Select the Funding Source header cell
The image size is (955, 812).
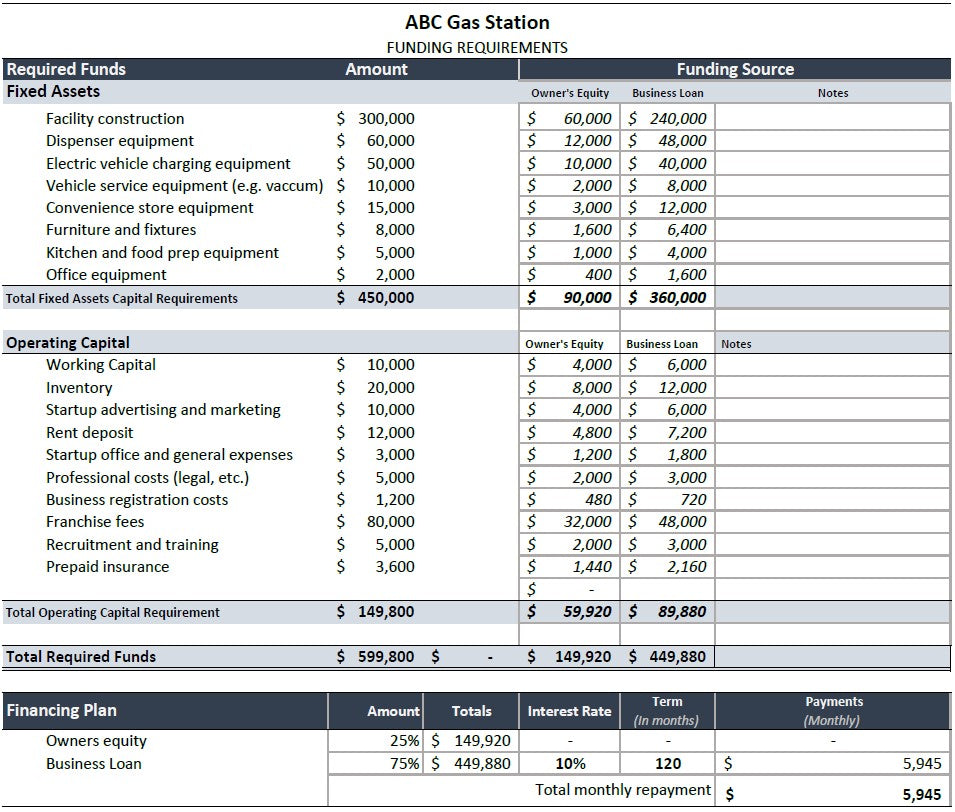(x=734, y=69)
